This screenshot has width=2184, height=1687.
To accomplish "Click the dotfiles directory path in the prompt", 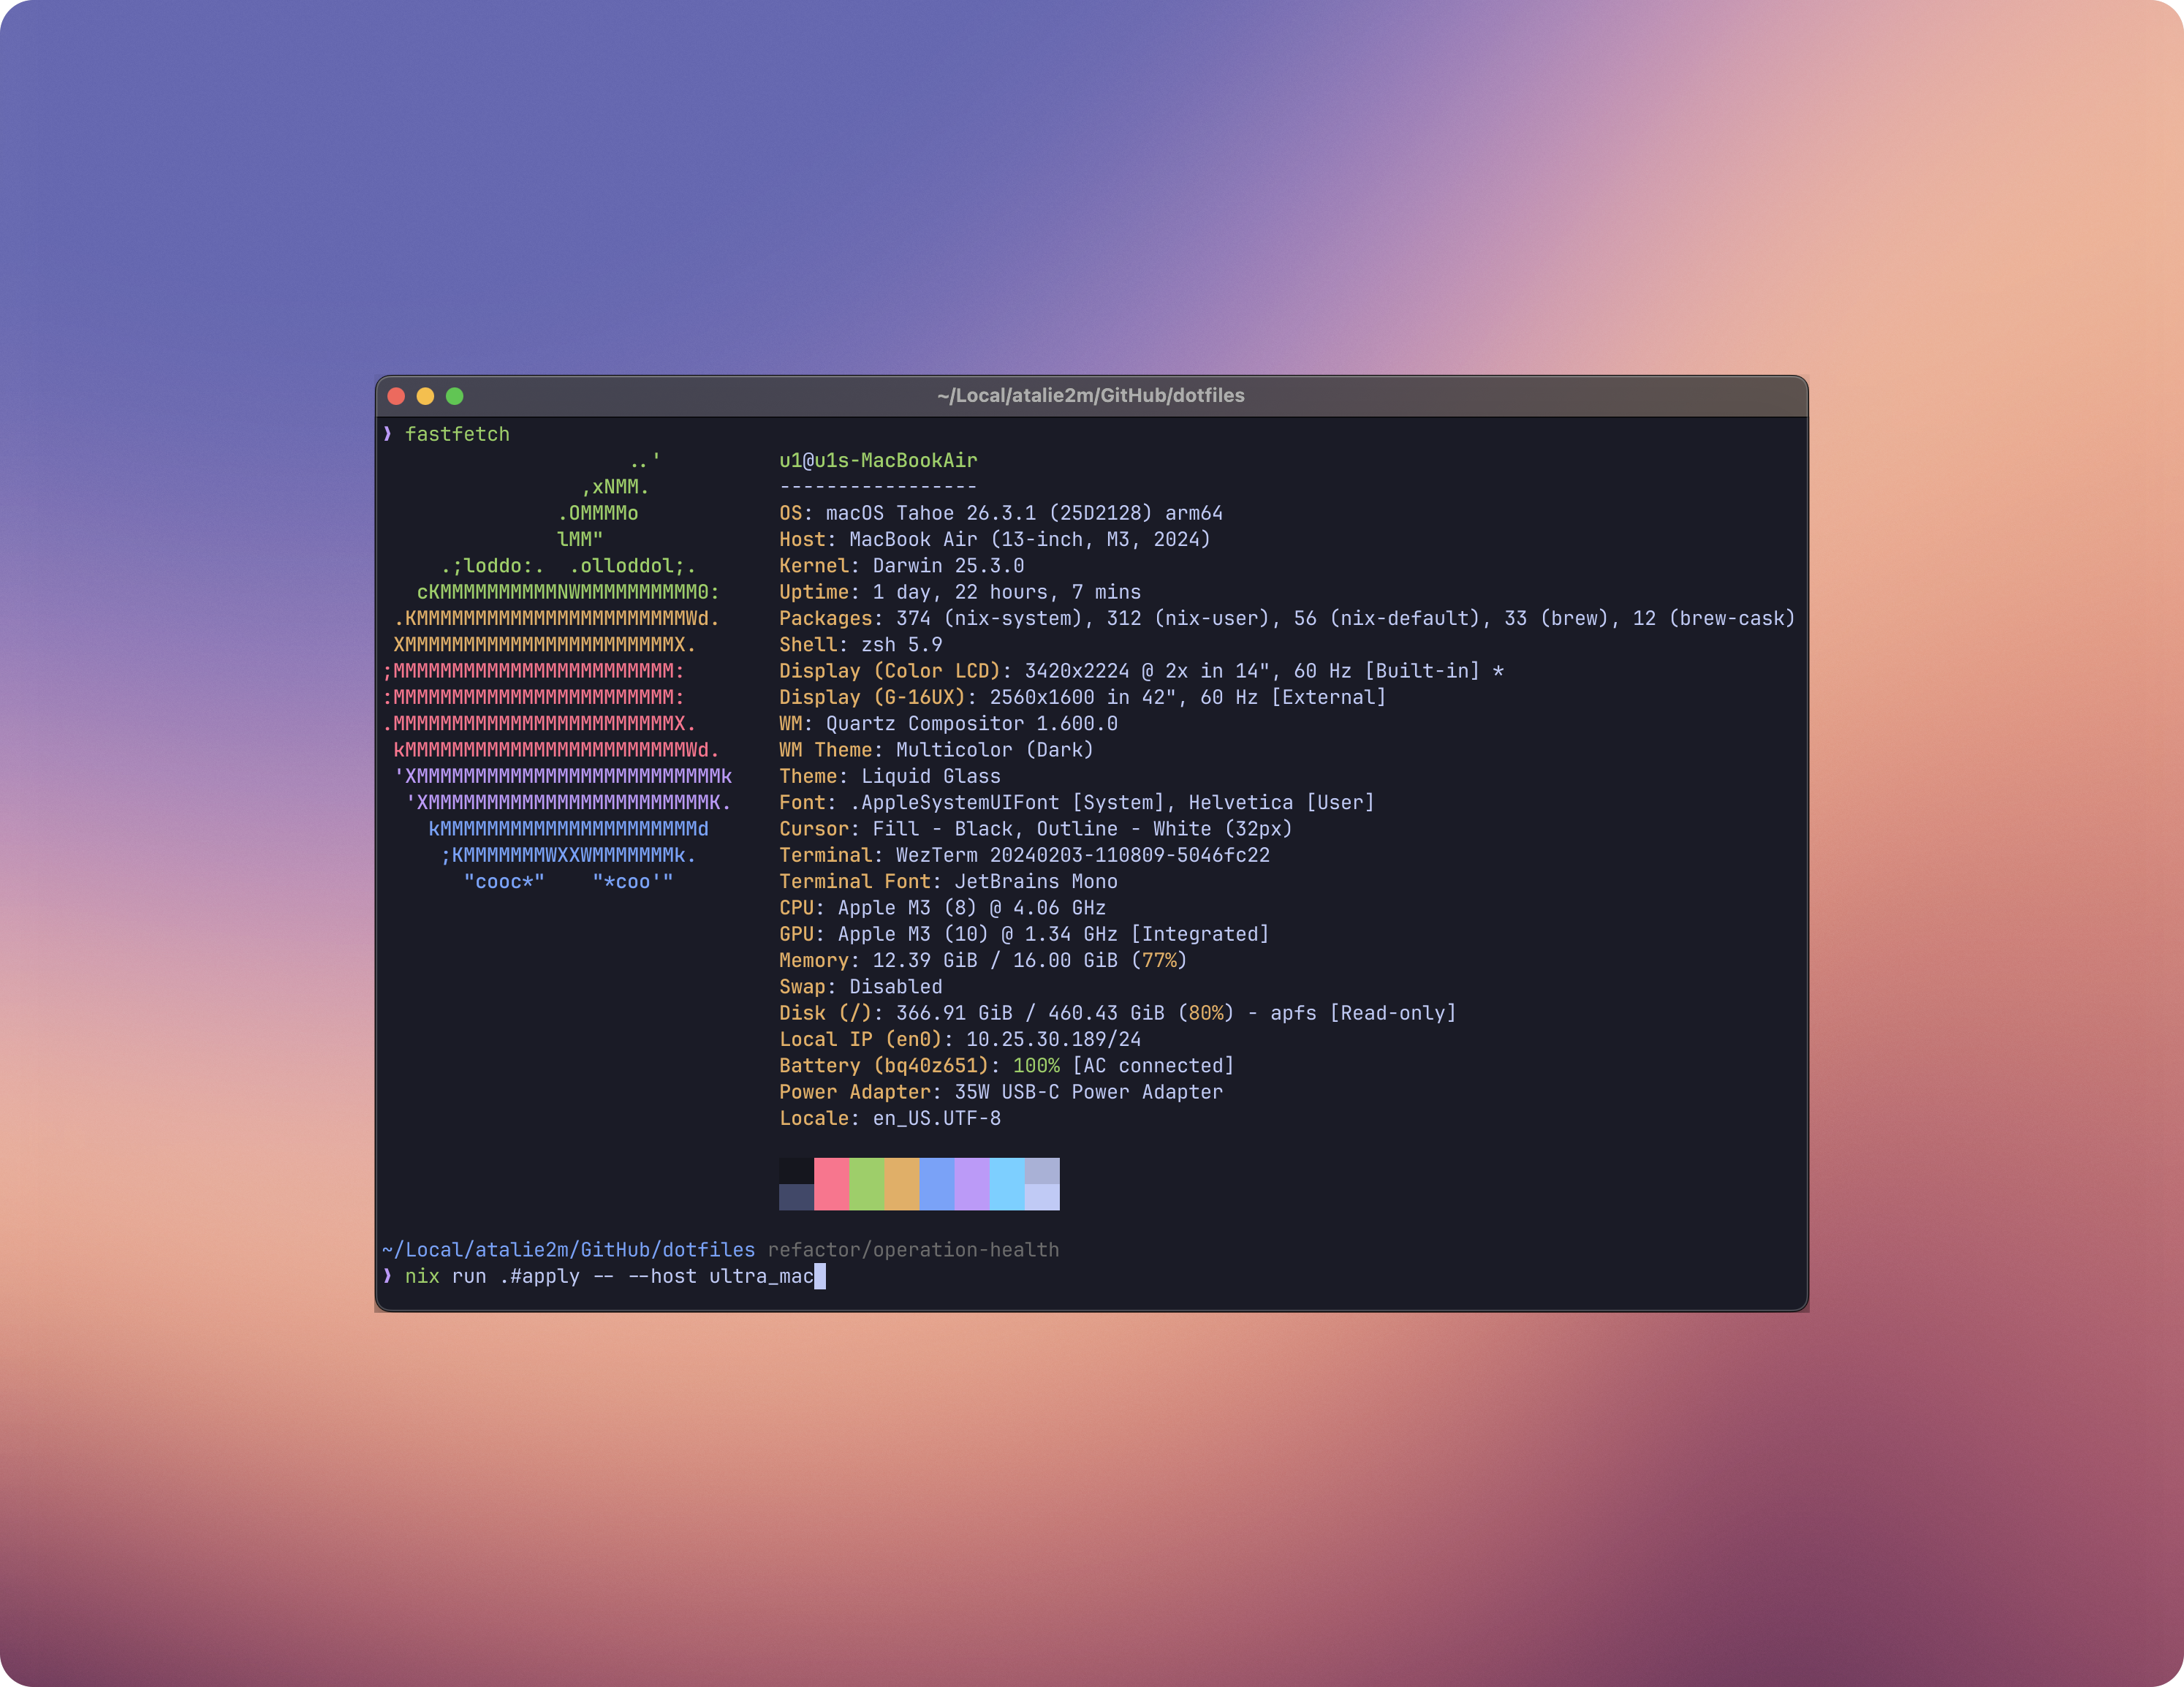I will (567, 1249).
